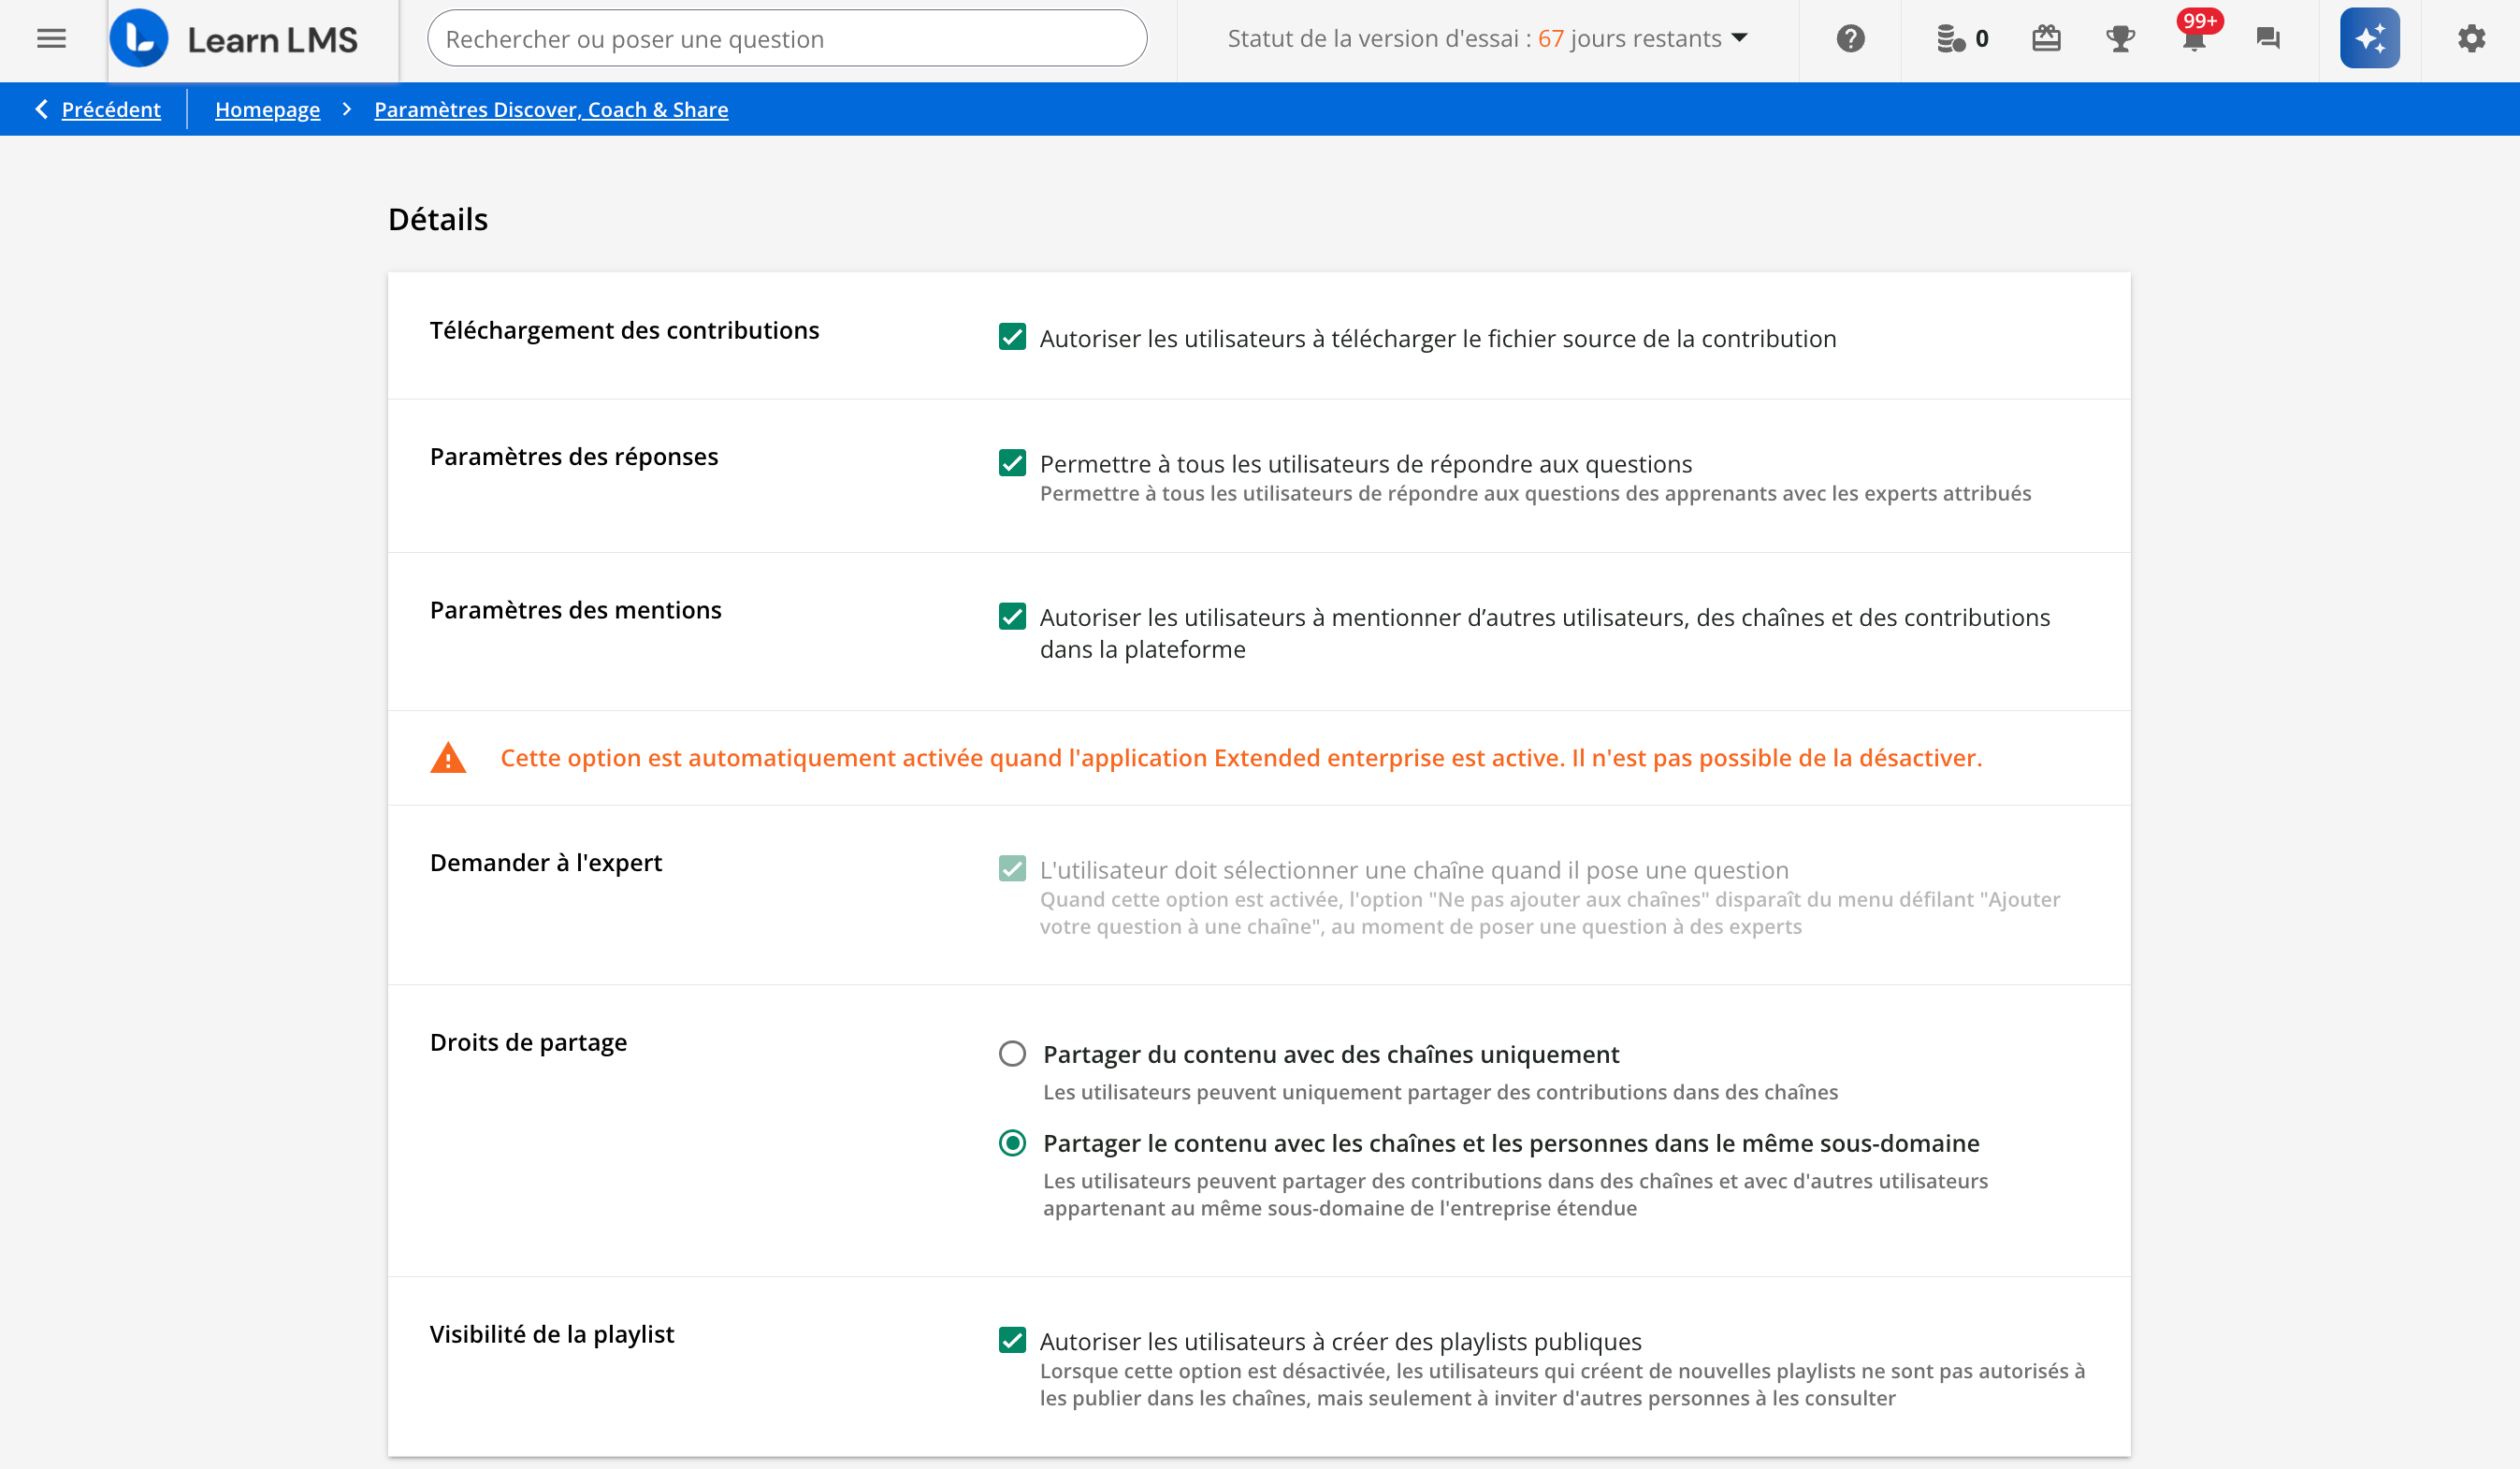
Task: Open the help question mark icon
Action: coord(1850,39)
